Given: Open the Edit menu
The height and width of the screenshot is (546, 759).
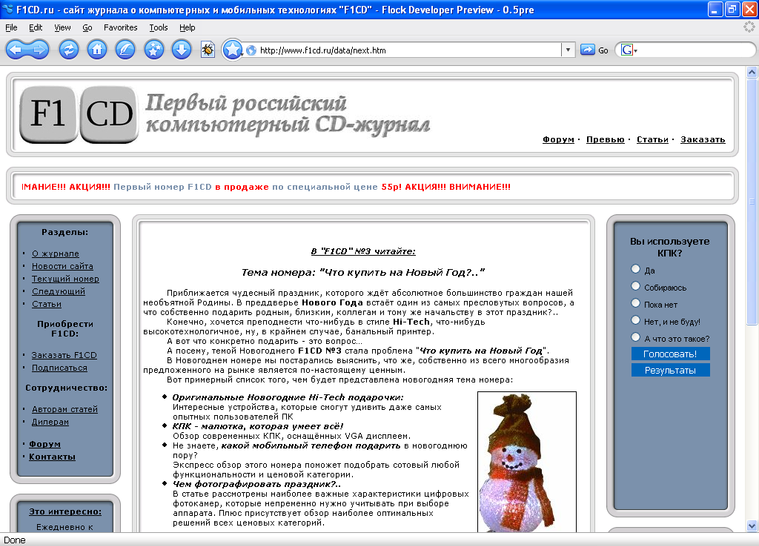Looking at the screenshot, I should (x=35, y=28).
